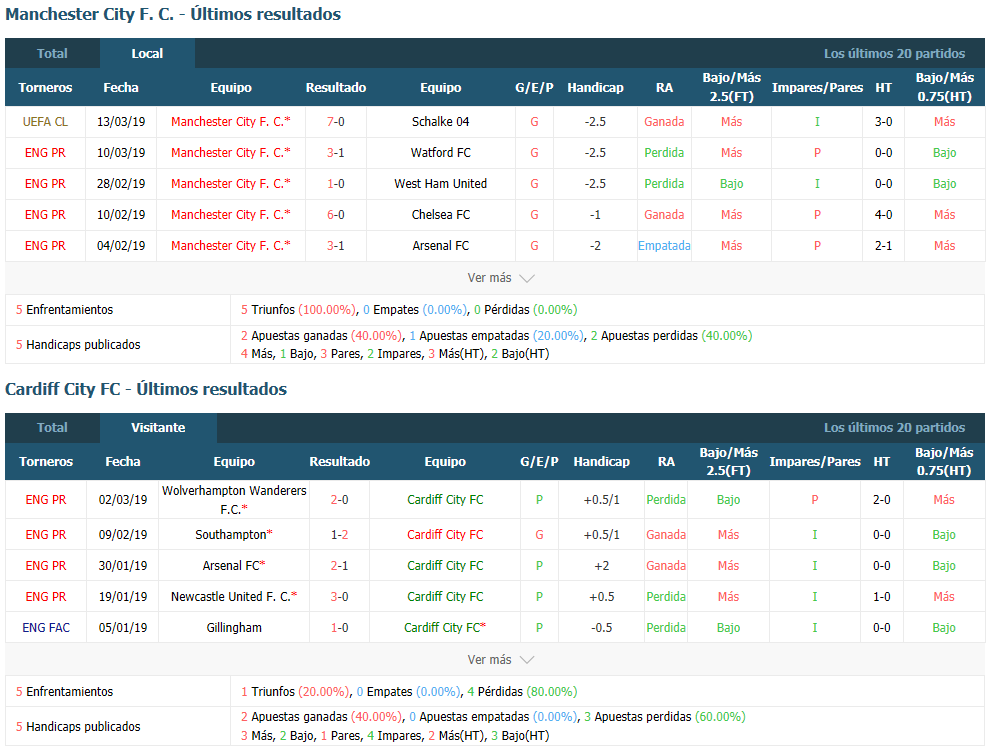The width and height of the screenshot is (996, 752).
Task: Click Bajo FT cell in West Ham row
Action: point(731,184)
